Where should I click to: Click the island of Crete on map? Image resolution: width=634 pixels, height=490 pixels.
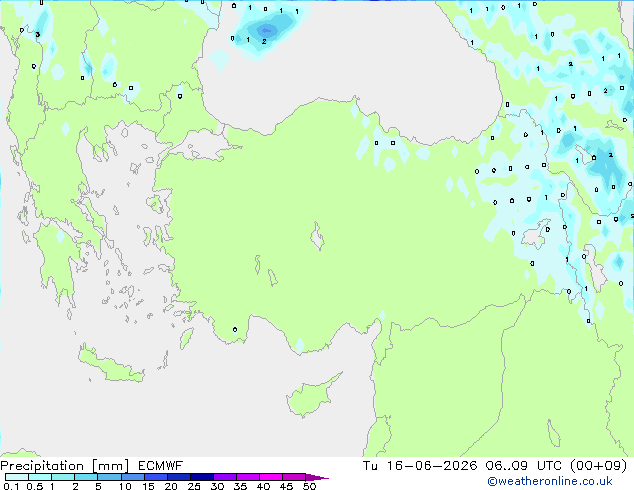(111, 366)
